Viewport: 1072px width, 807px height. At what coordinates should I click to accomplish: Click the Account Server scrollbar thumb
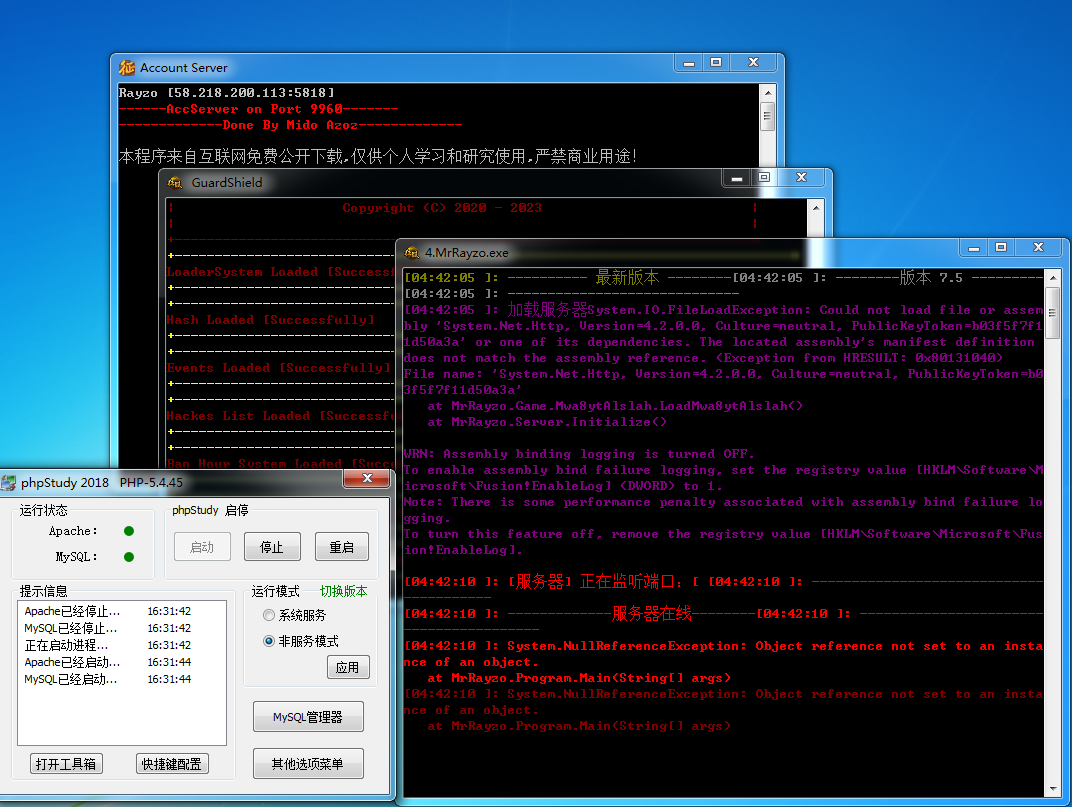tap(768, 116)
